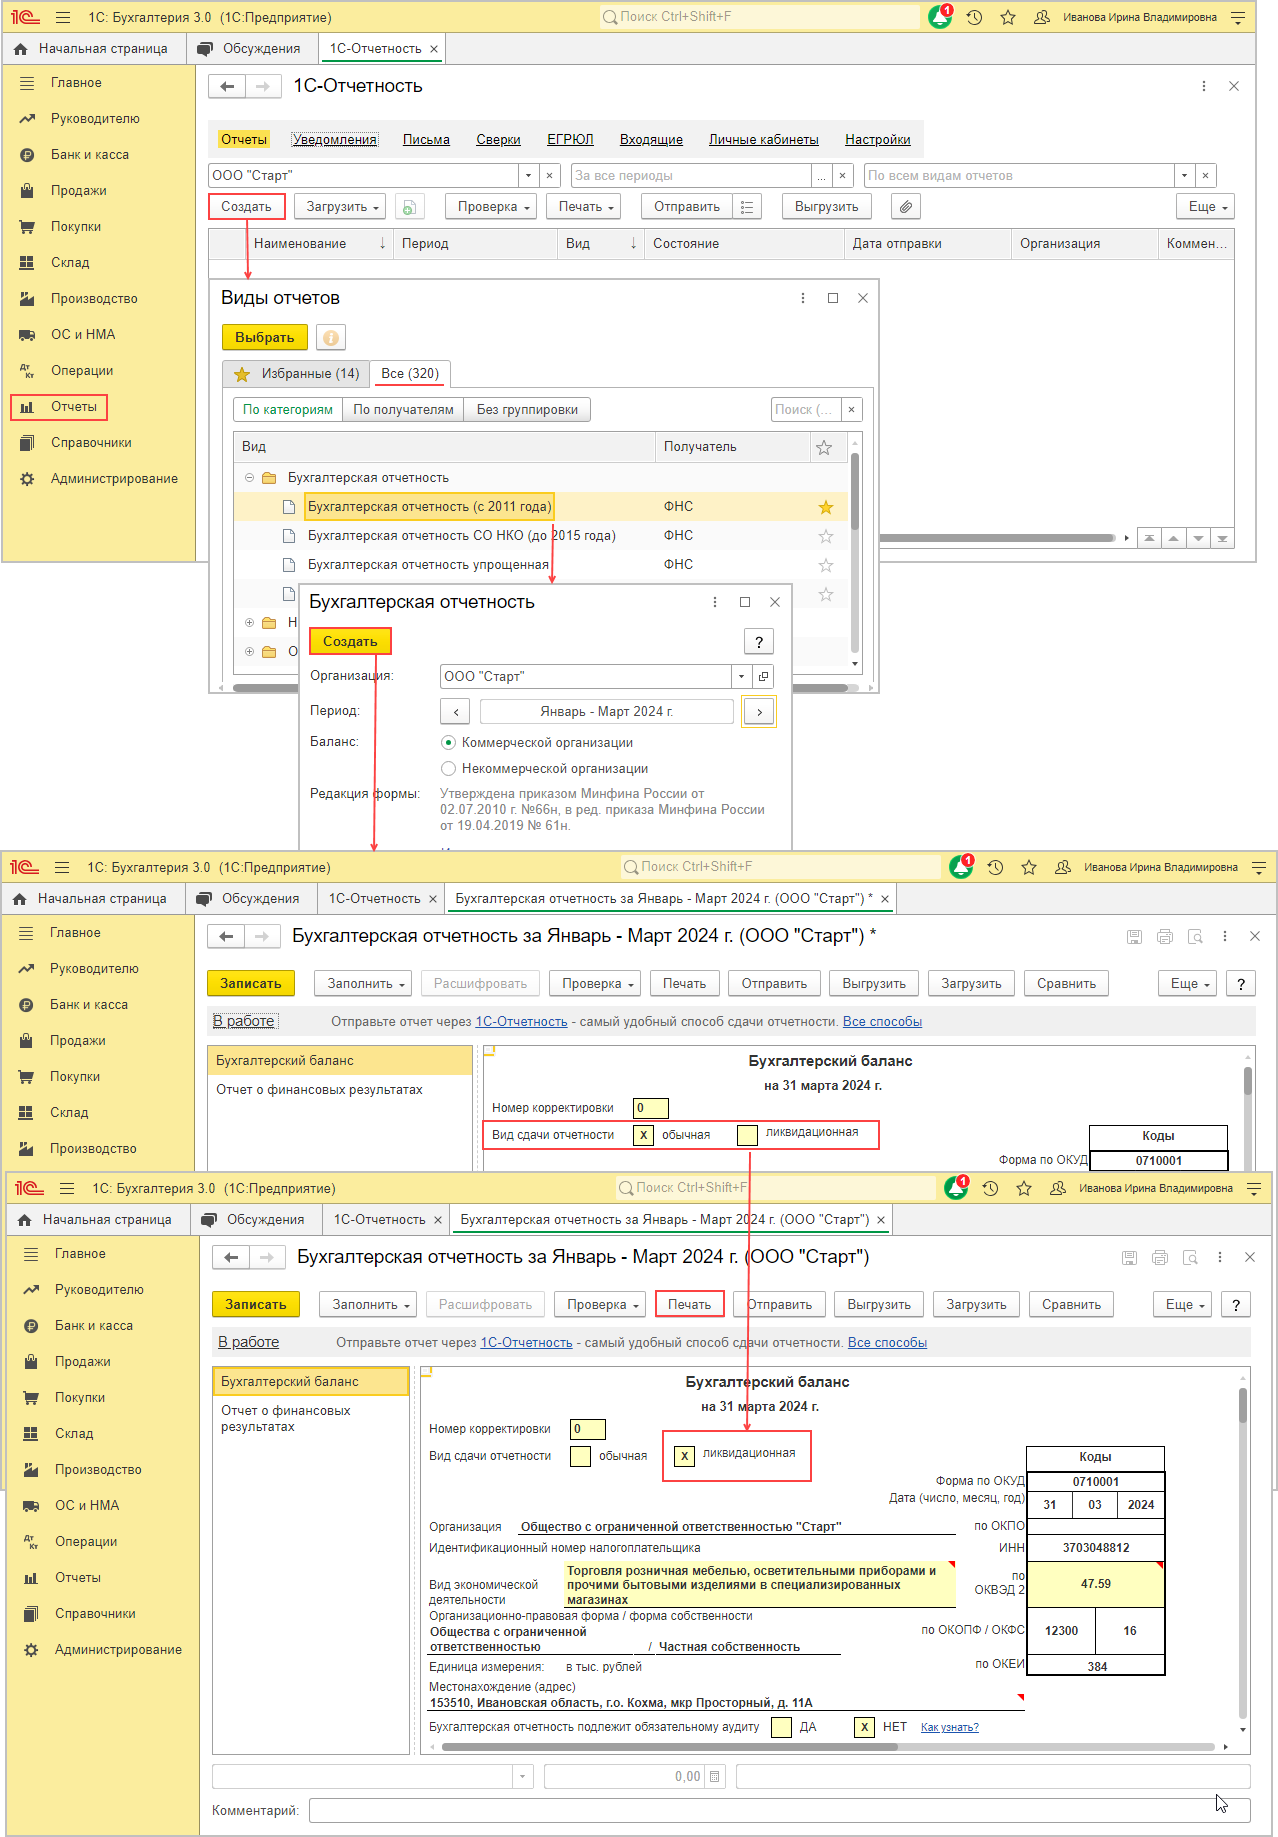Viewport: 1278px width, 1837px height.
Task: Click Записать in the middle report window
Action: [x=251, y=983]
